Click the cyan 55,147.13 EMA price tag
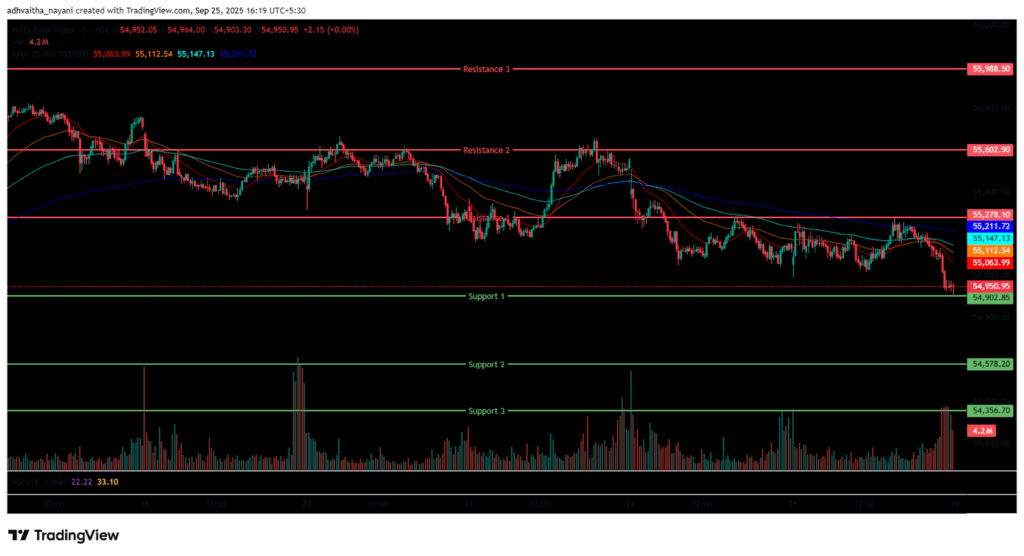This screenshot has width=1024, height=556. (991, 239)
